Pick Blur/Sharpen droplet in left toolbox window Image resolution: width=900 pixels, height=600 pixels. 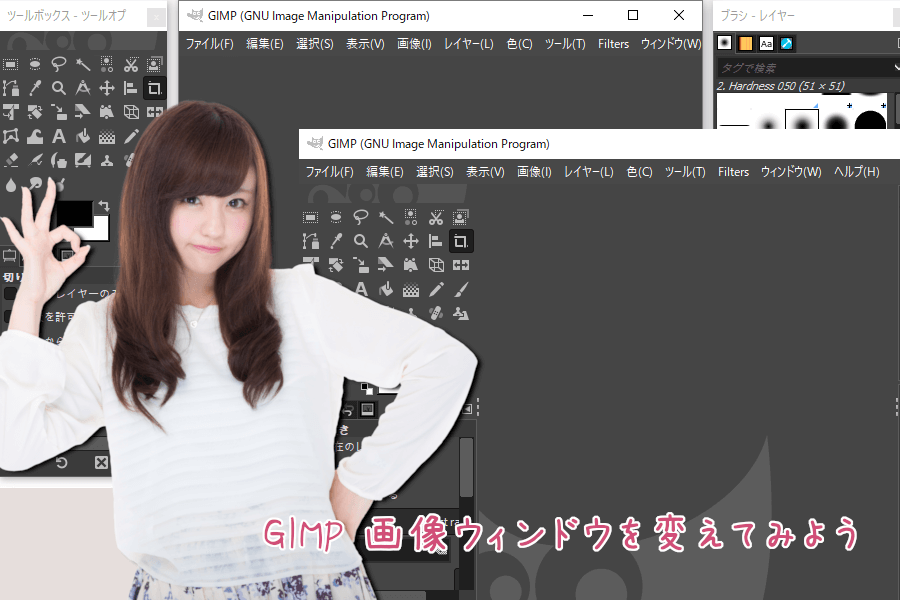click(10, 184)
